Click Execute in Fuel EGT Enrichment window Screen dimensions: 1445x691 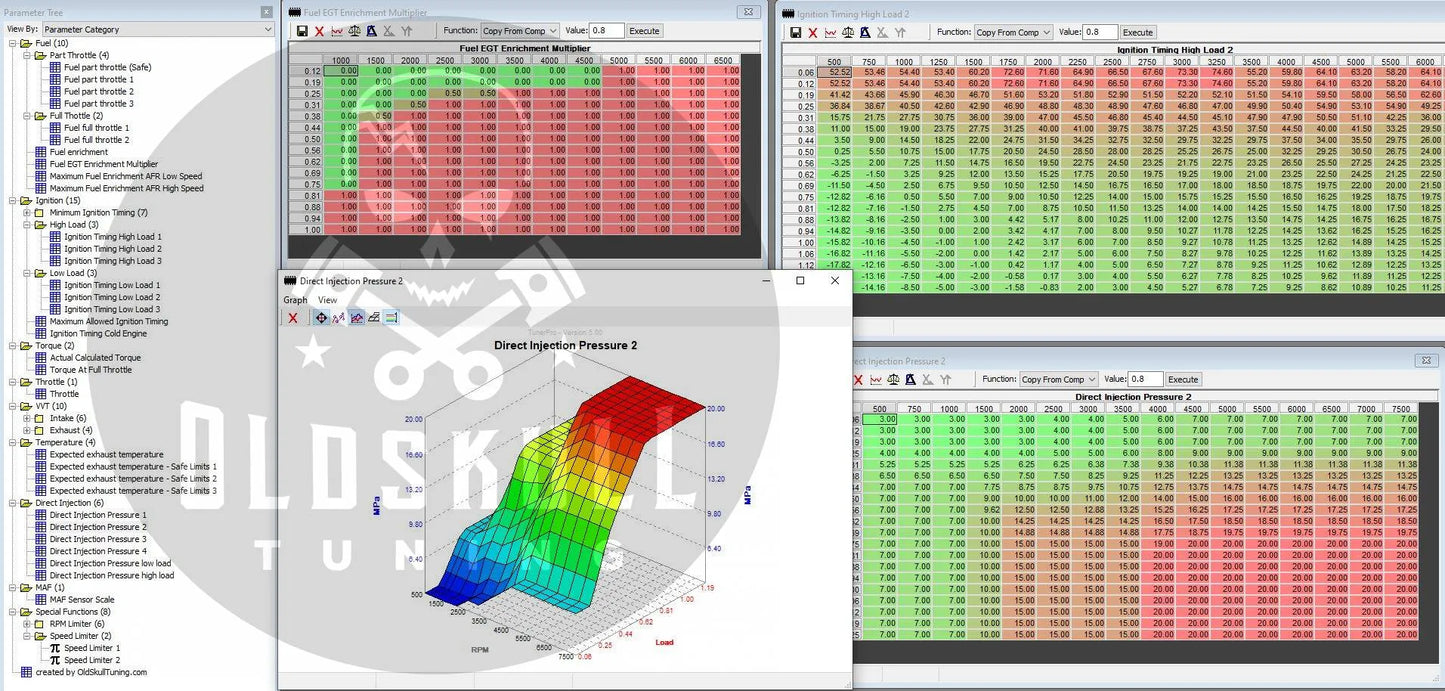click(x=644, y=31)
